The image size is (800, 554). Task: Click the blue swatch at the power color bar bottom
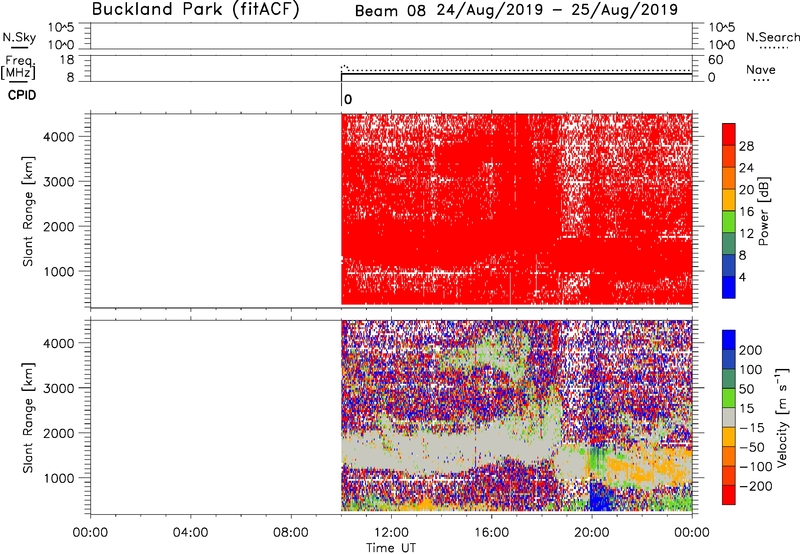coord(729,287)
